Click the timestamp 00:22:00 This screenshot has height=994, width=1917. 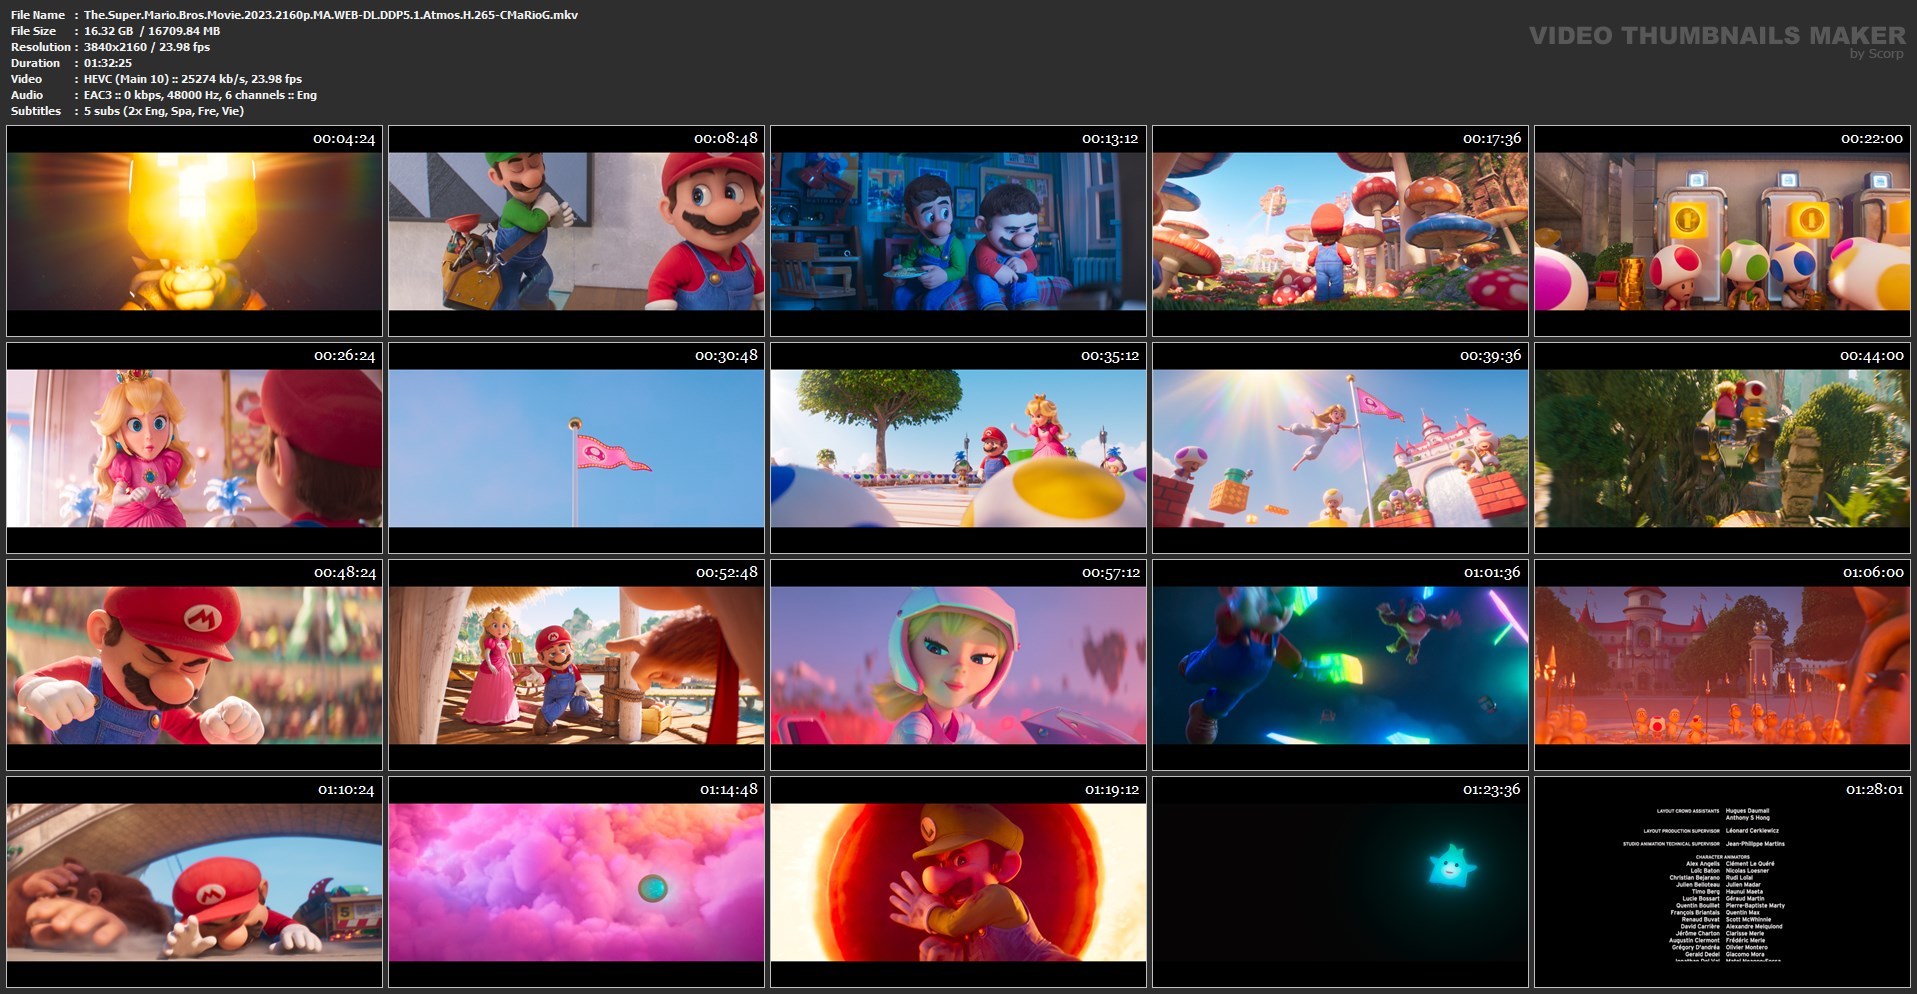(1872, 139)
